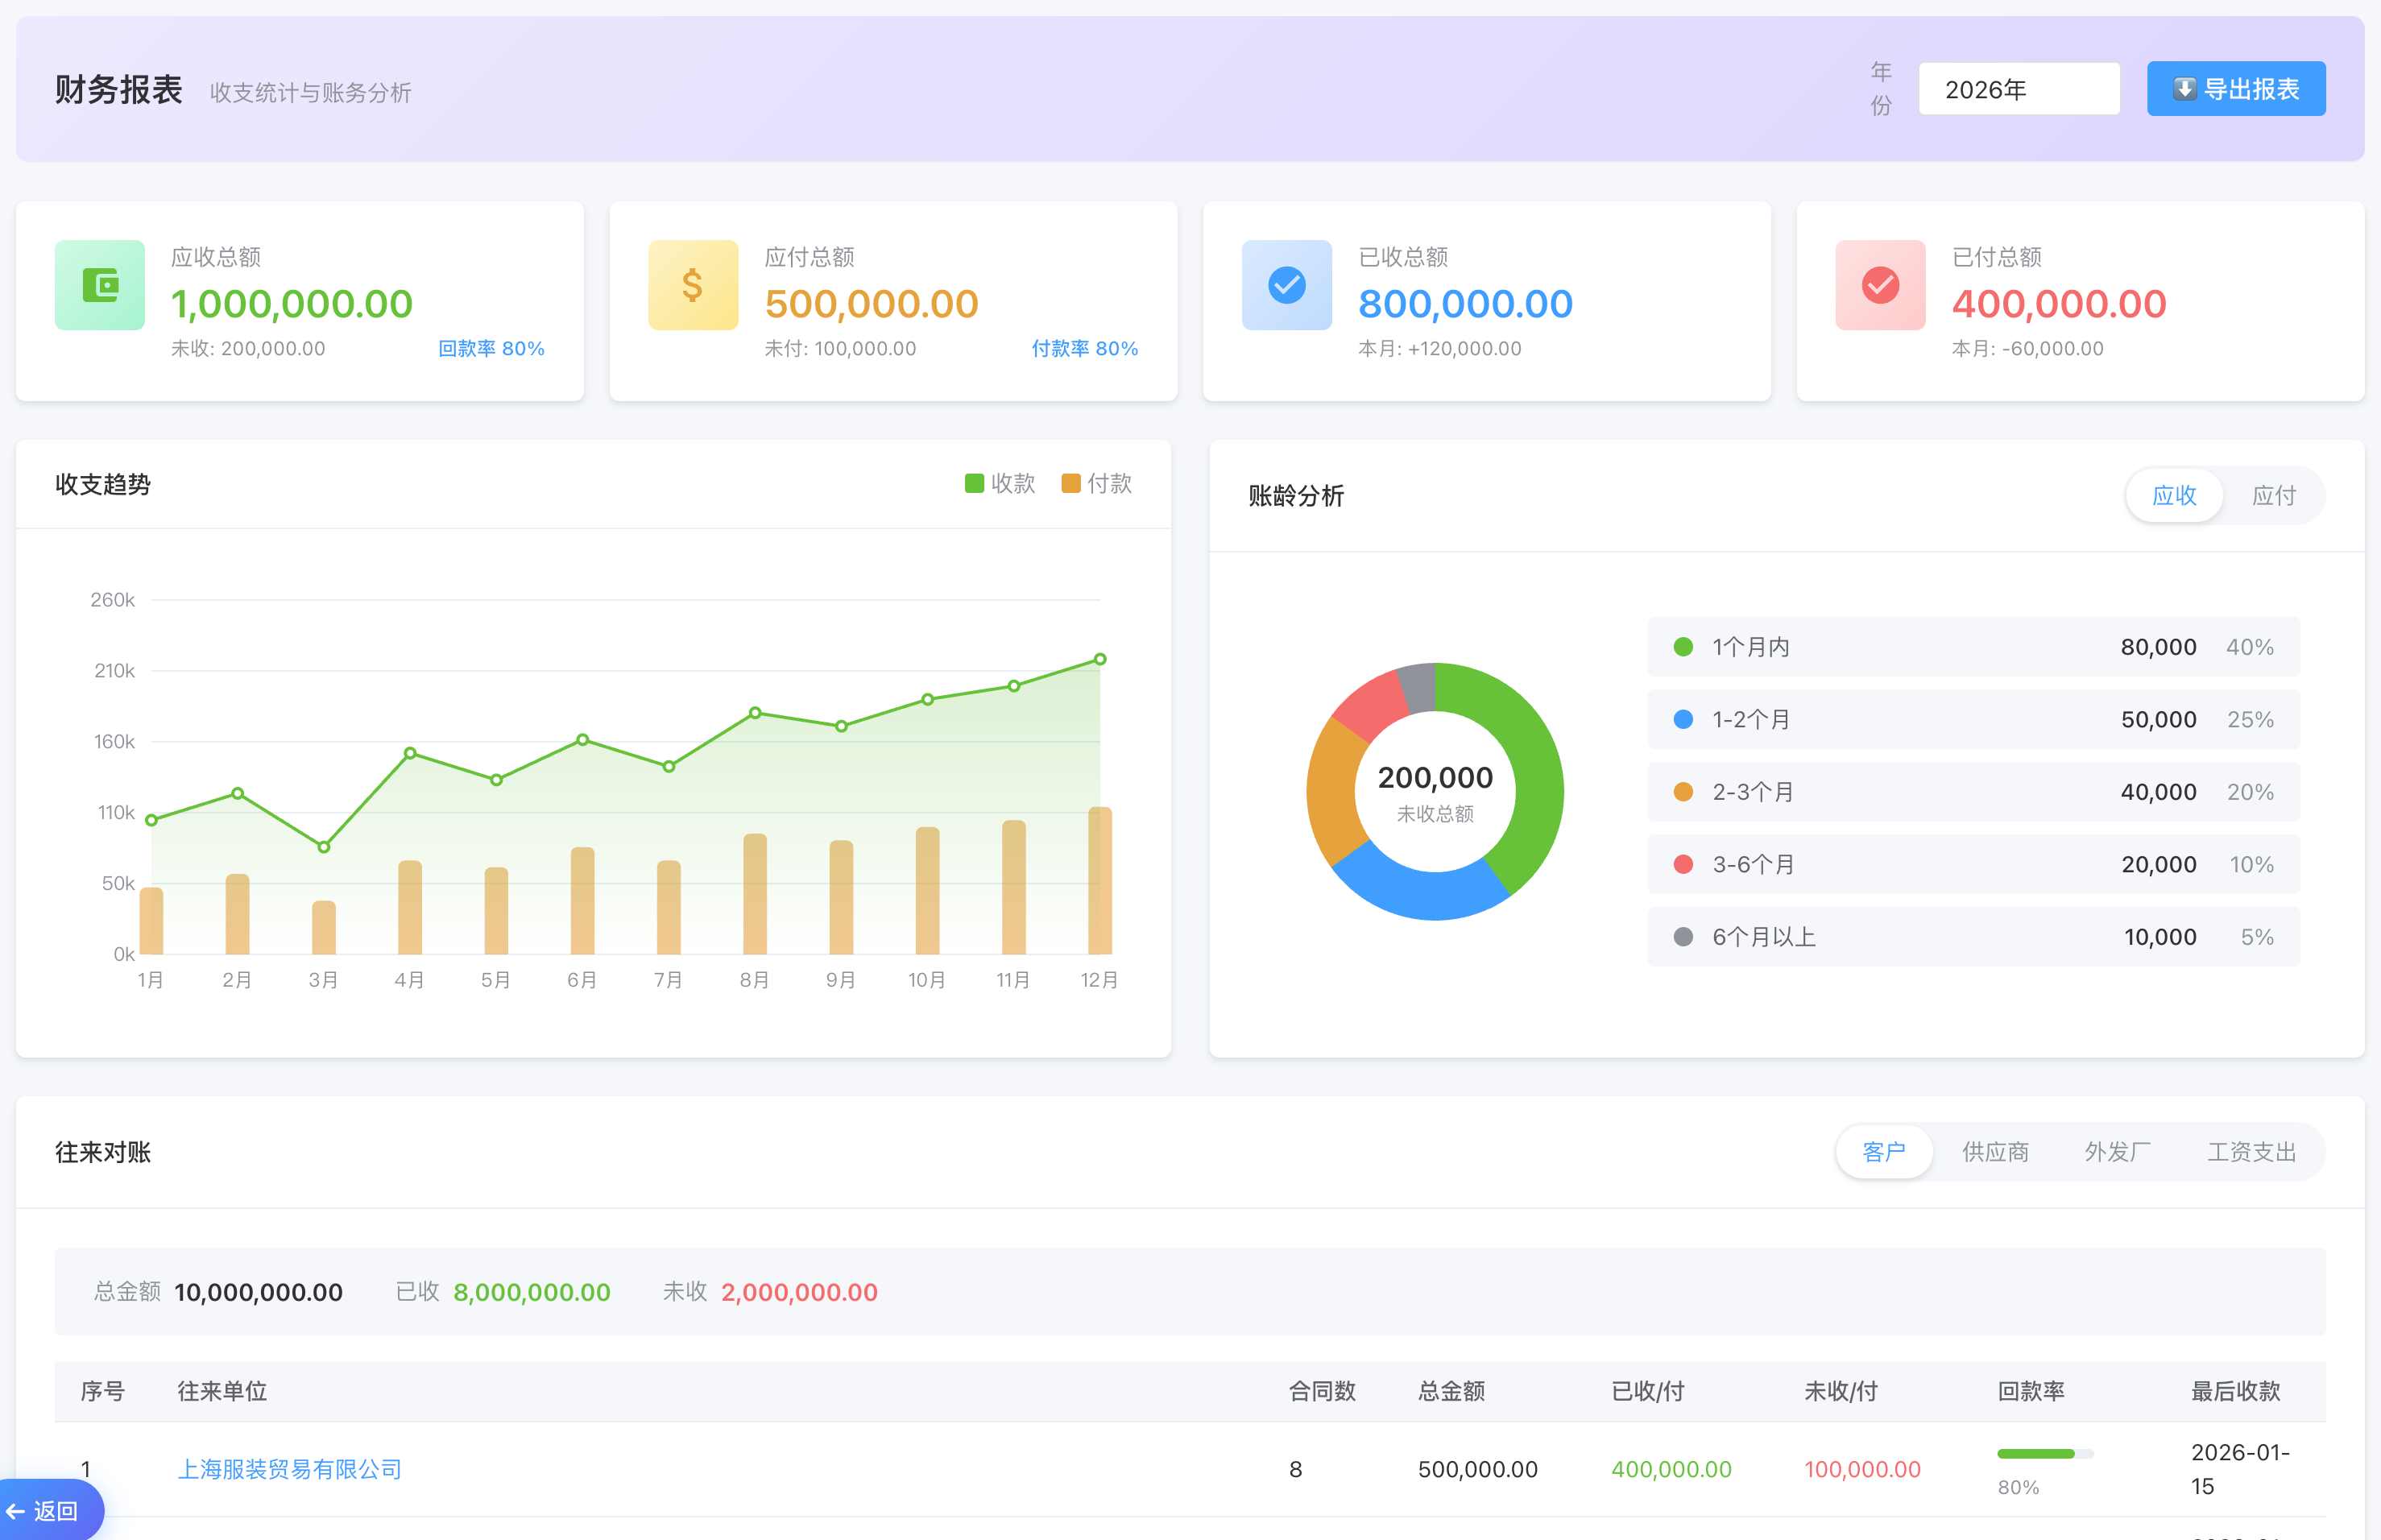Click the 80% 回款率 progress bar
Viewport: 2381px width, 1540px height.
[x=2044, y=1453]
